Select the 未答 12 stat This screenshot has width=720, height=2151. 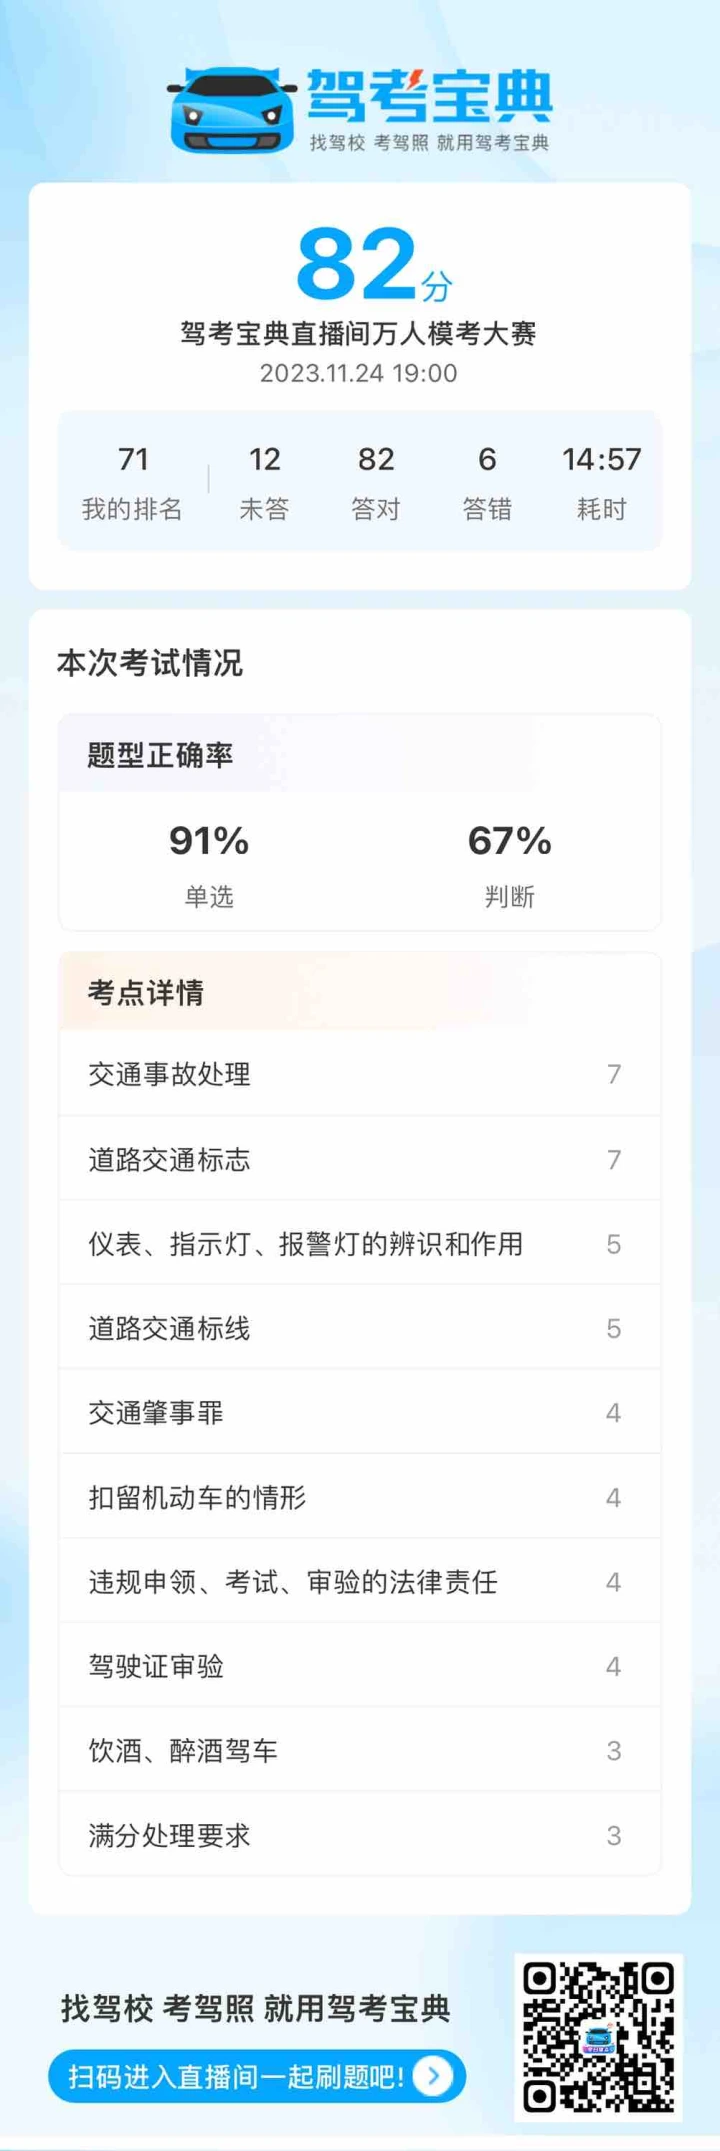point(264,483)
